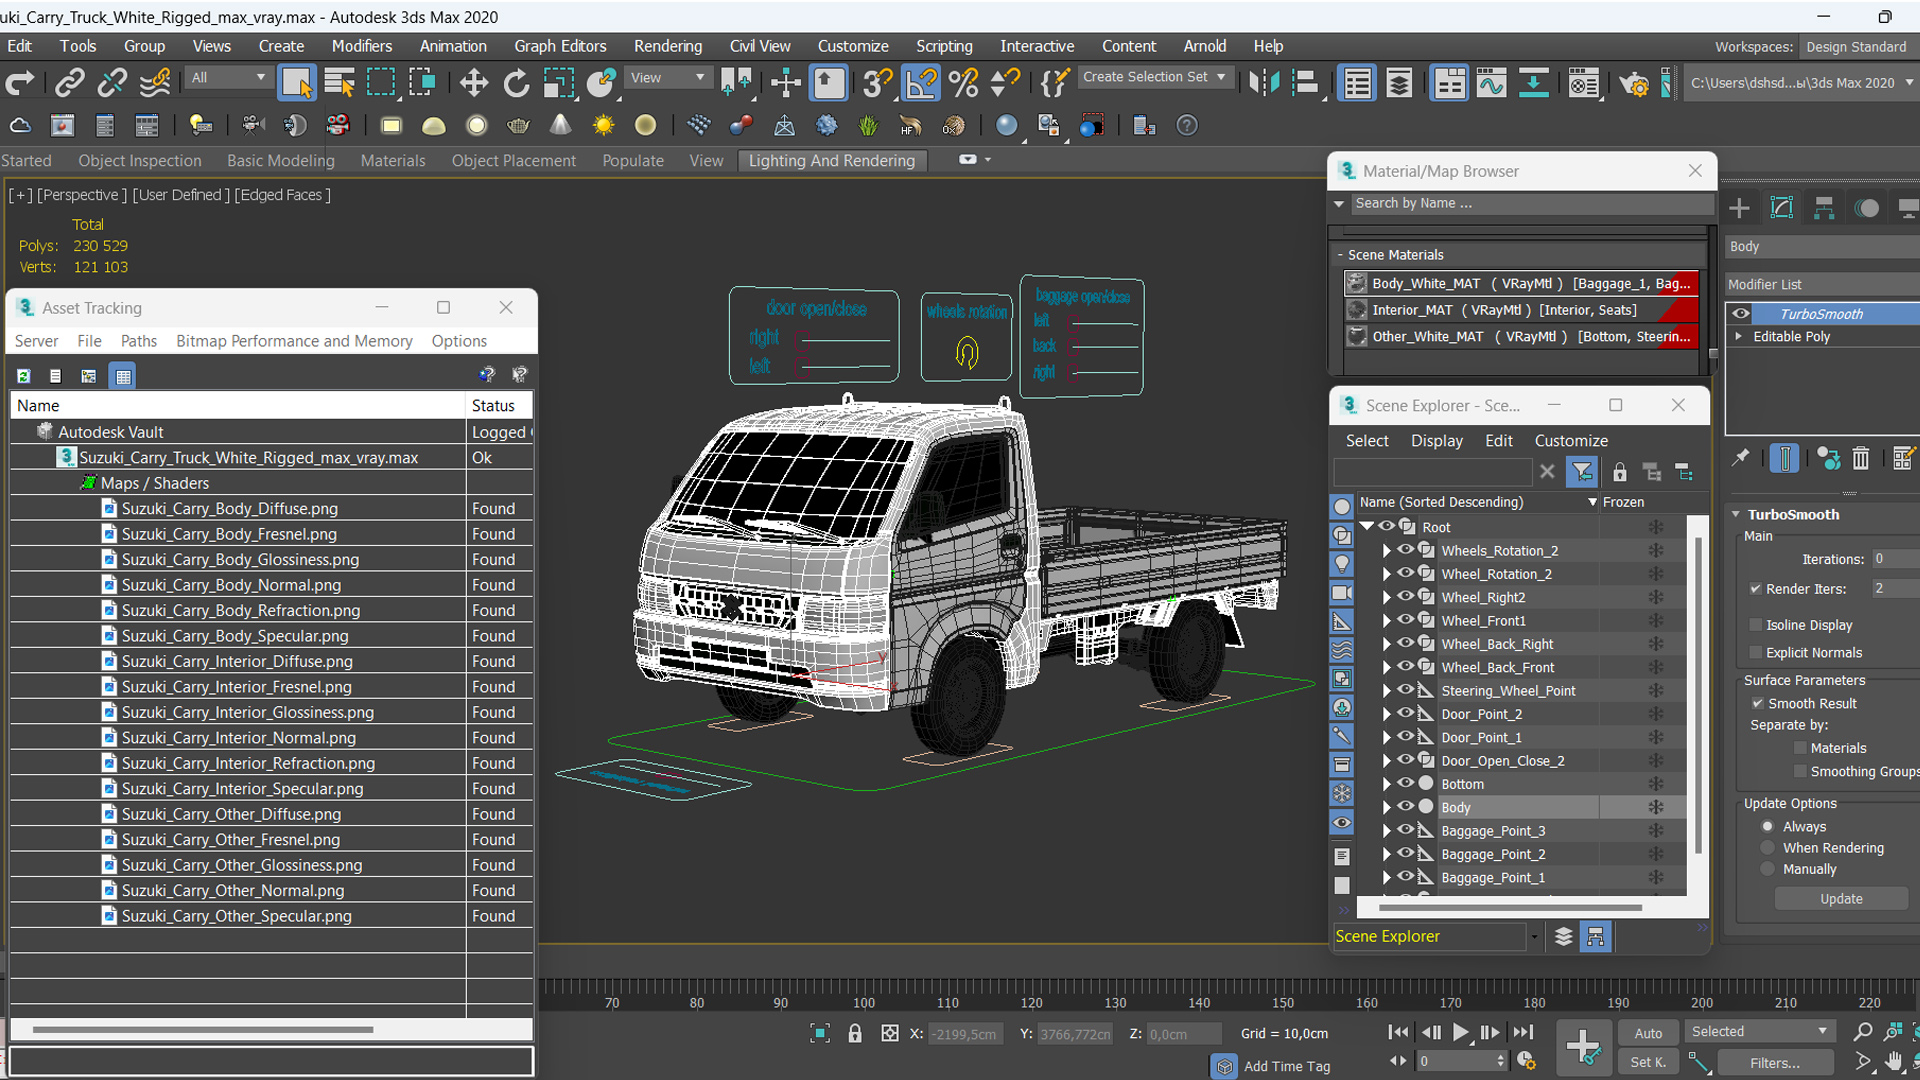The width and height of the screenshot is (1920, 1080).
Task: Click the teapot Render icon
Action: [x=1634, y=83]
